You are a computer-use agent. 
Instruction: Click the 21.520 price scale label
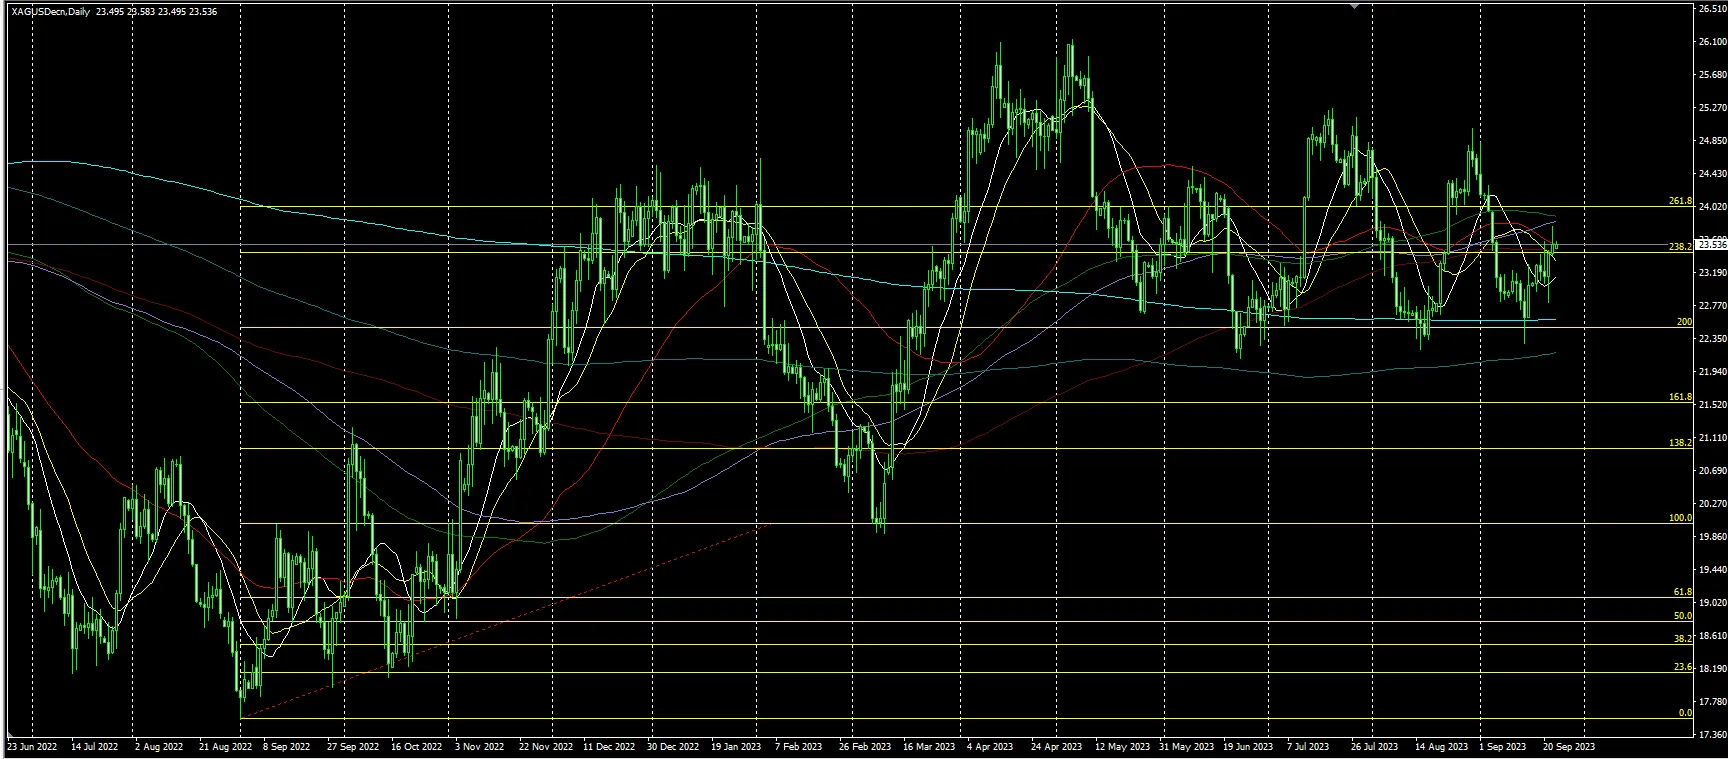[1713, 404]
